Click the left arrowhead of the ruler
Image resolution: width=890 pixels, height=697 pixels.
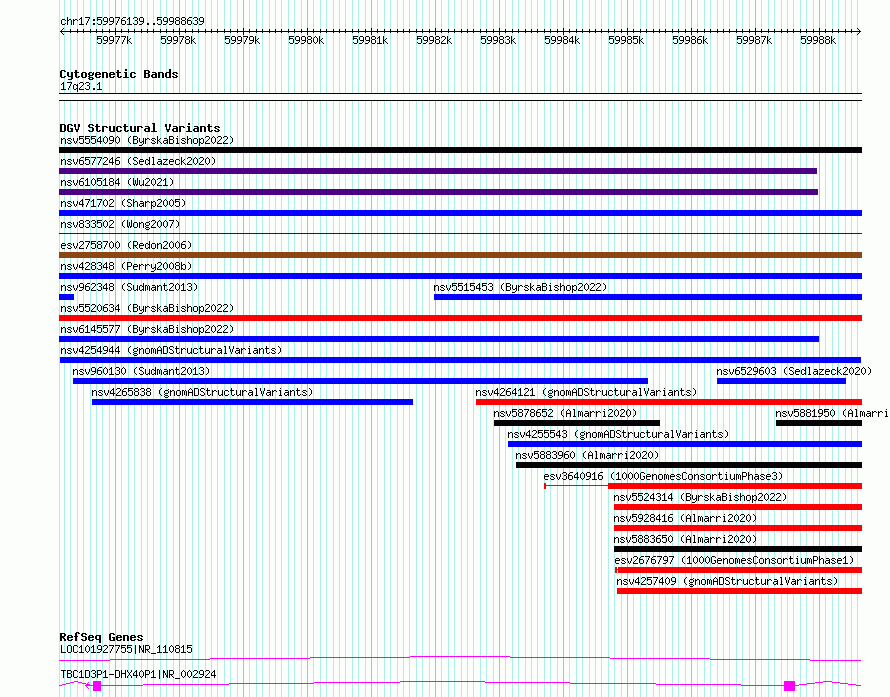click(x=62, y=31)
